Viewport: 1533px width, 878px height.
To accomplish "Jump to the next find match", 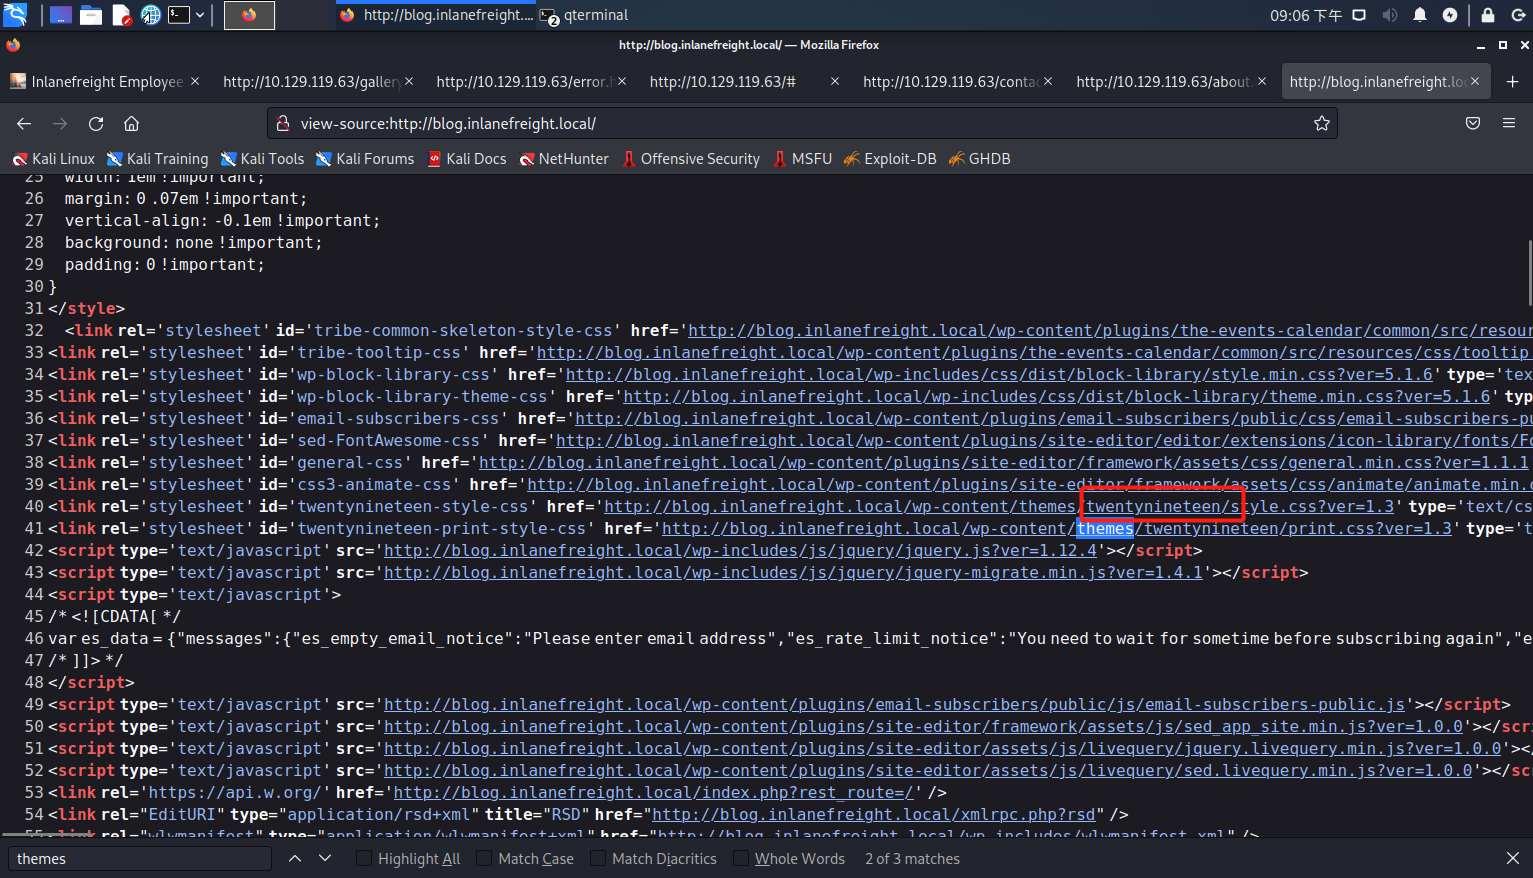I will 325,859.
